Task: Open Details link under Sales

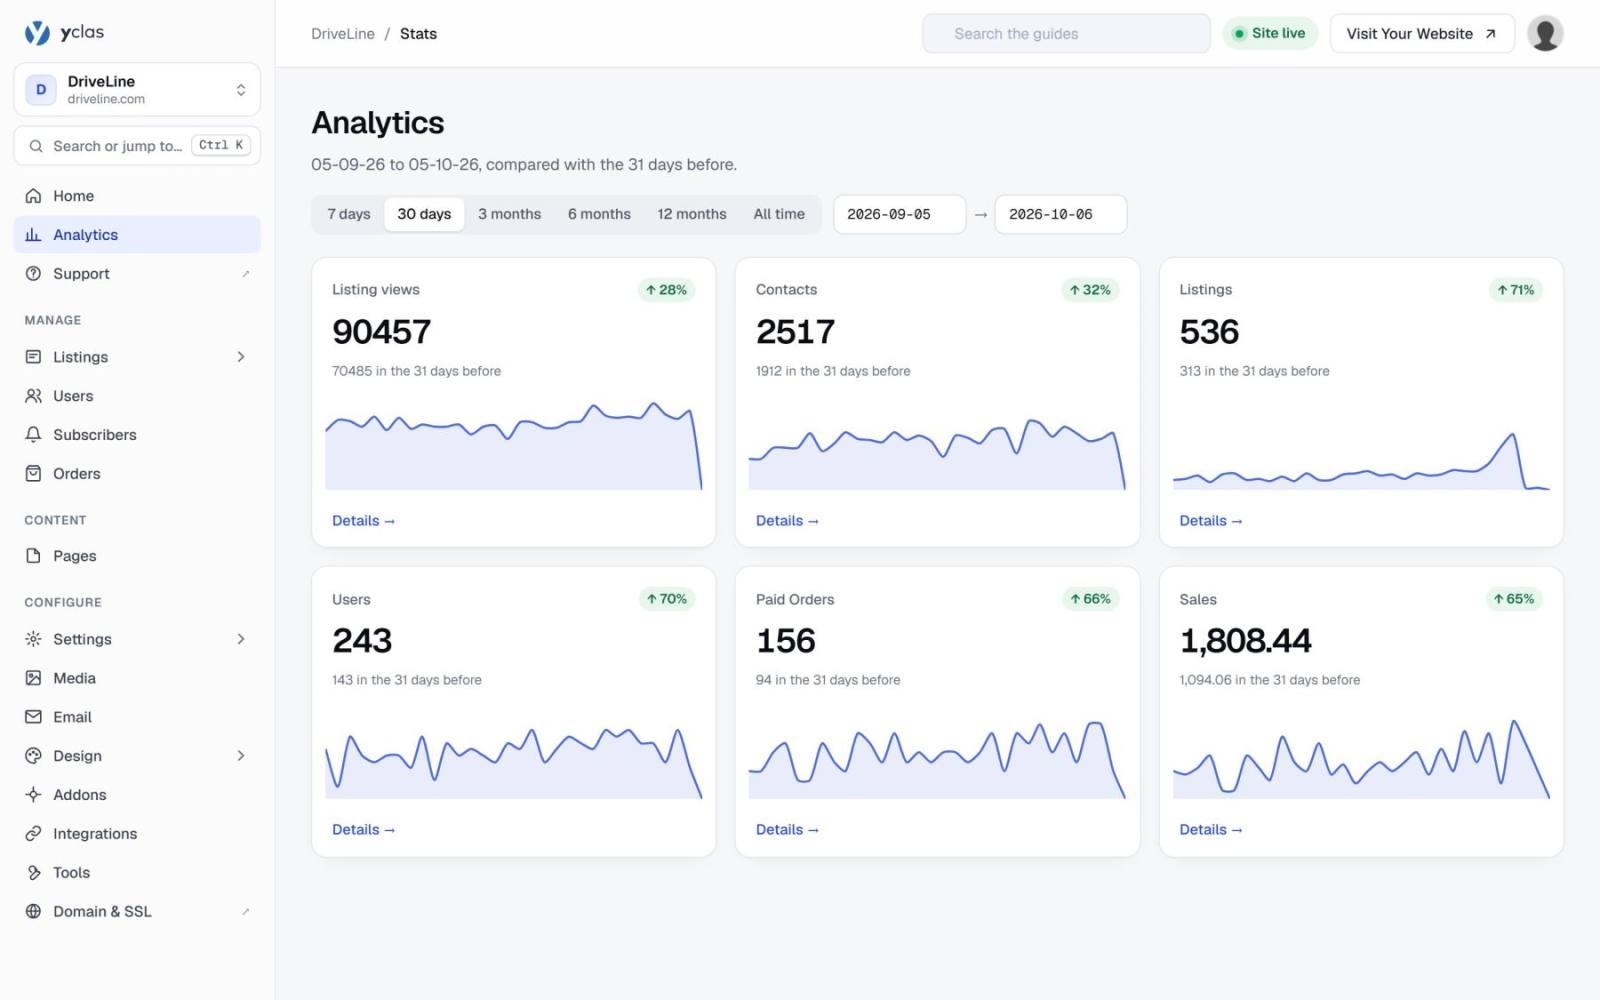Action: pyautogui.click(x=1211, y=830)
